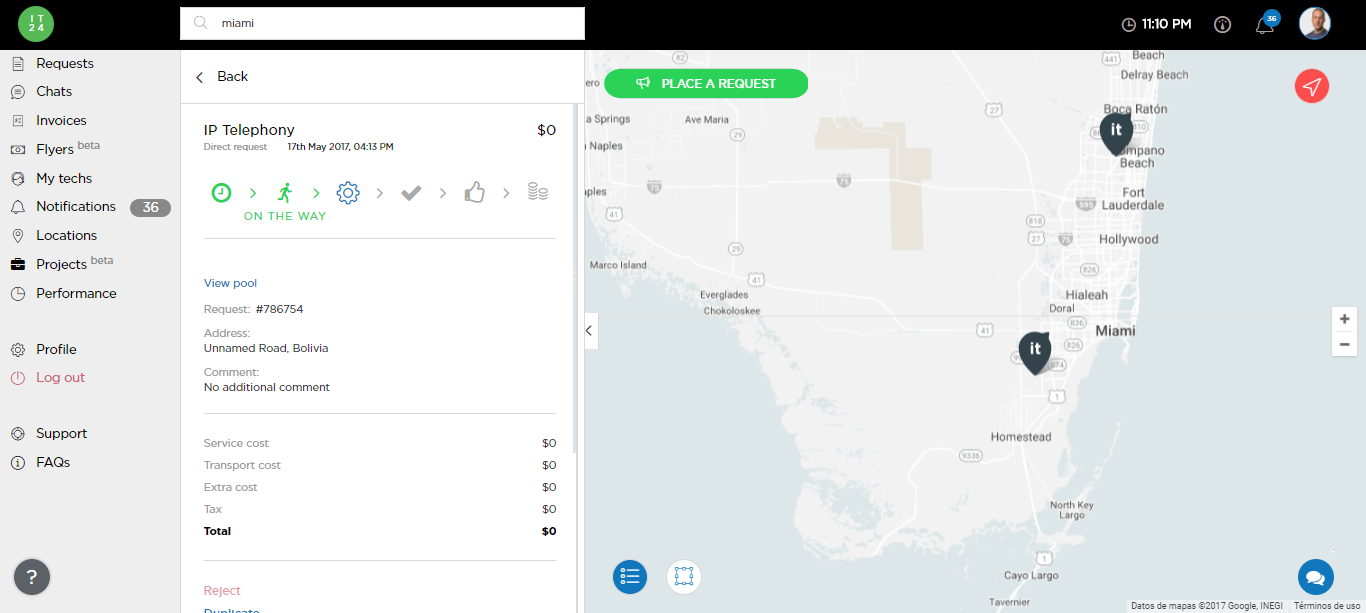Click the red locate-me navigation button
Image resolution: width=1366 pixels, height=613 pixels.
1312,86
